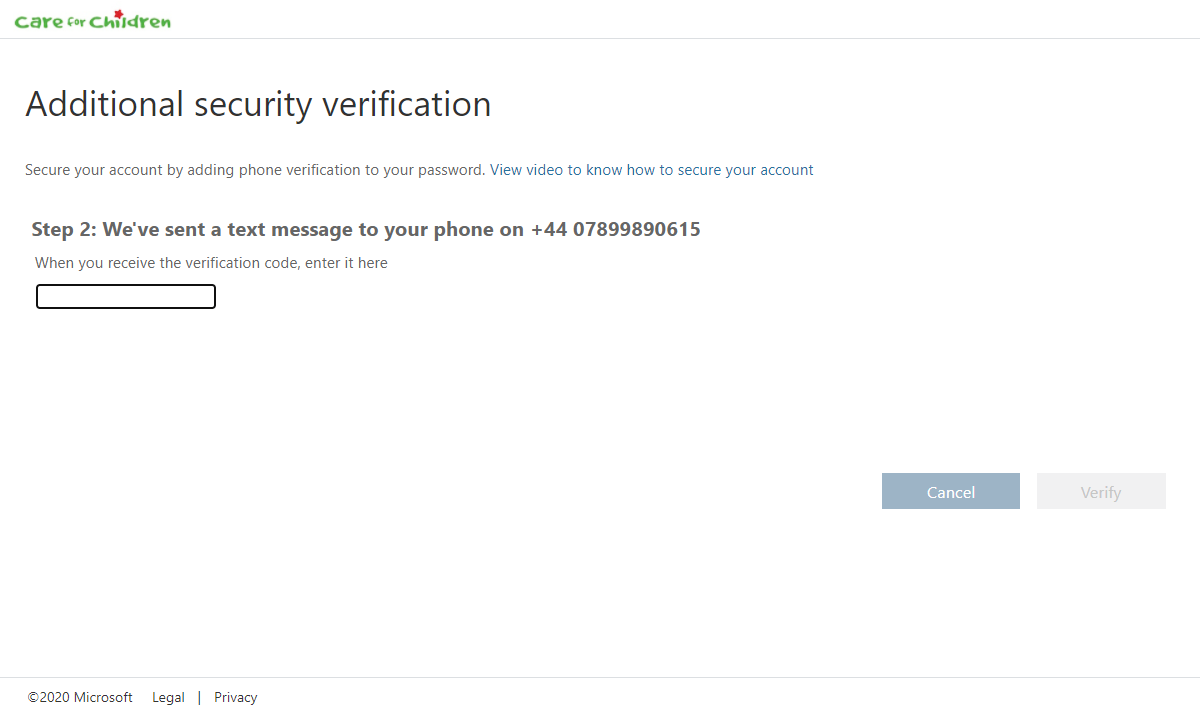Image resolution: width=1200 pixels, height=714 pixels.
Task: Open the Privacy link in the footer
Action: 236,697
